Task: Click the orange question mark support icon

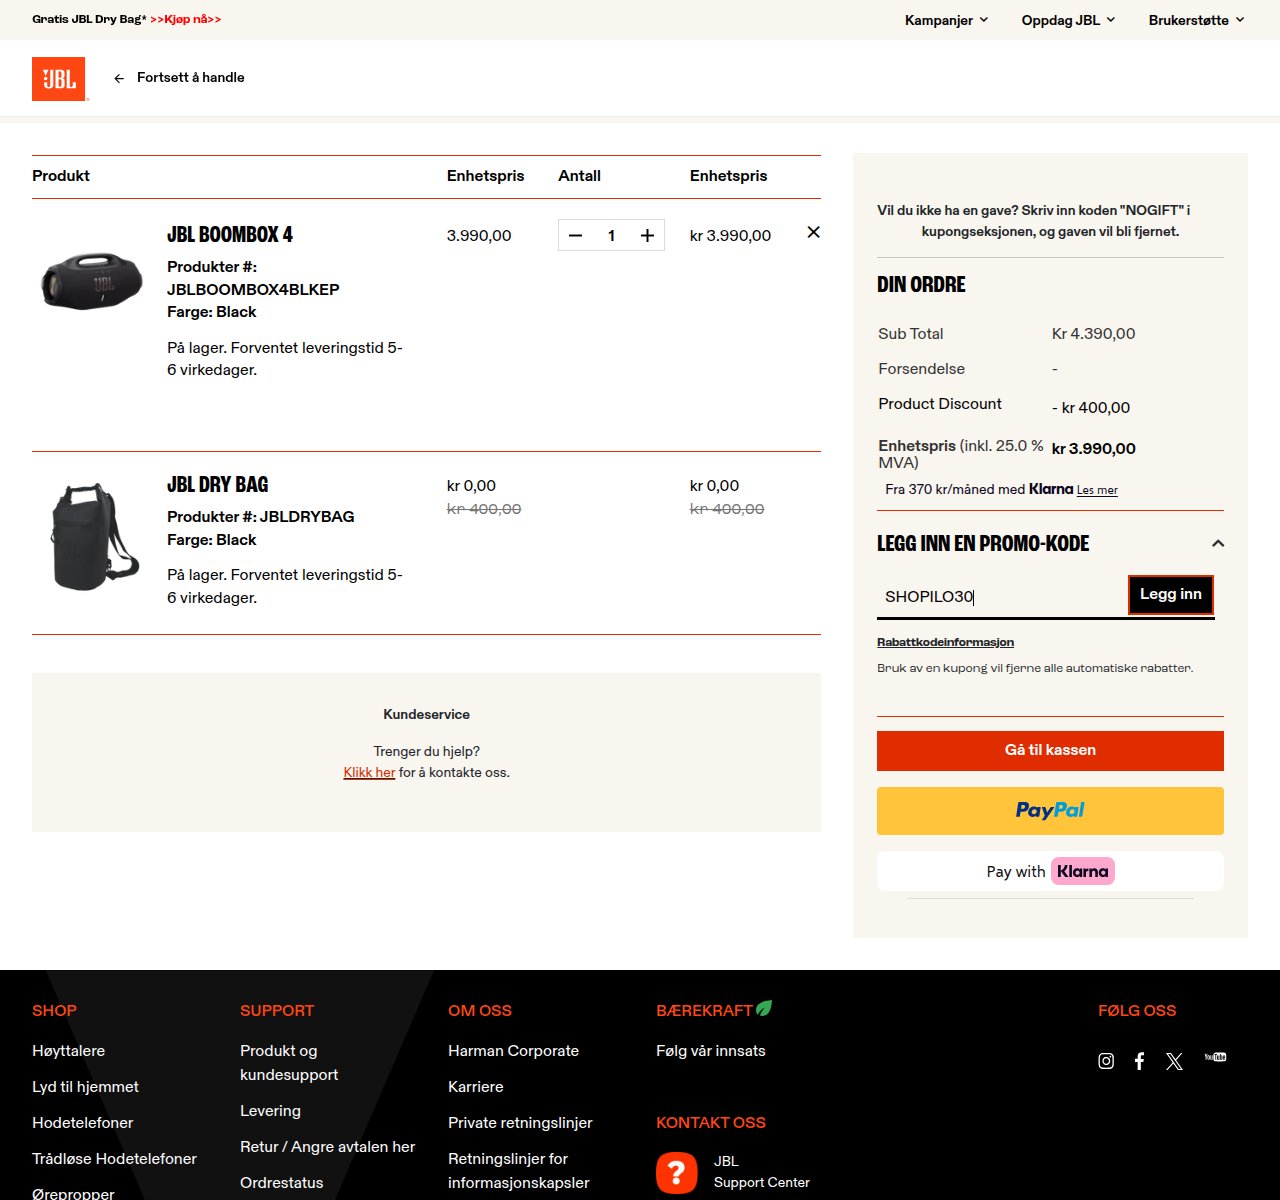Action: coord(677,1172)
